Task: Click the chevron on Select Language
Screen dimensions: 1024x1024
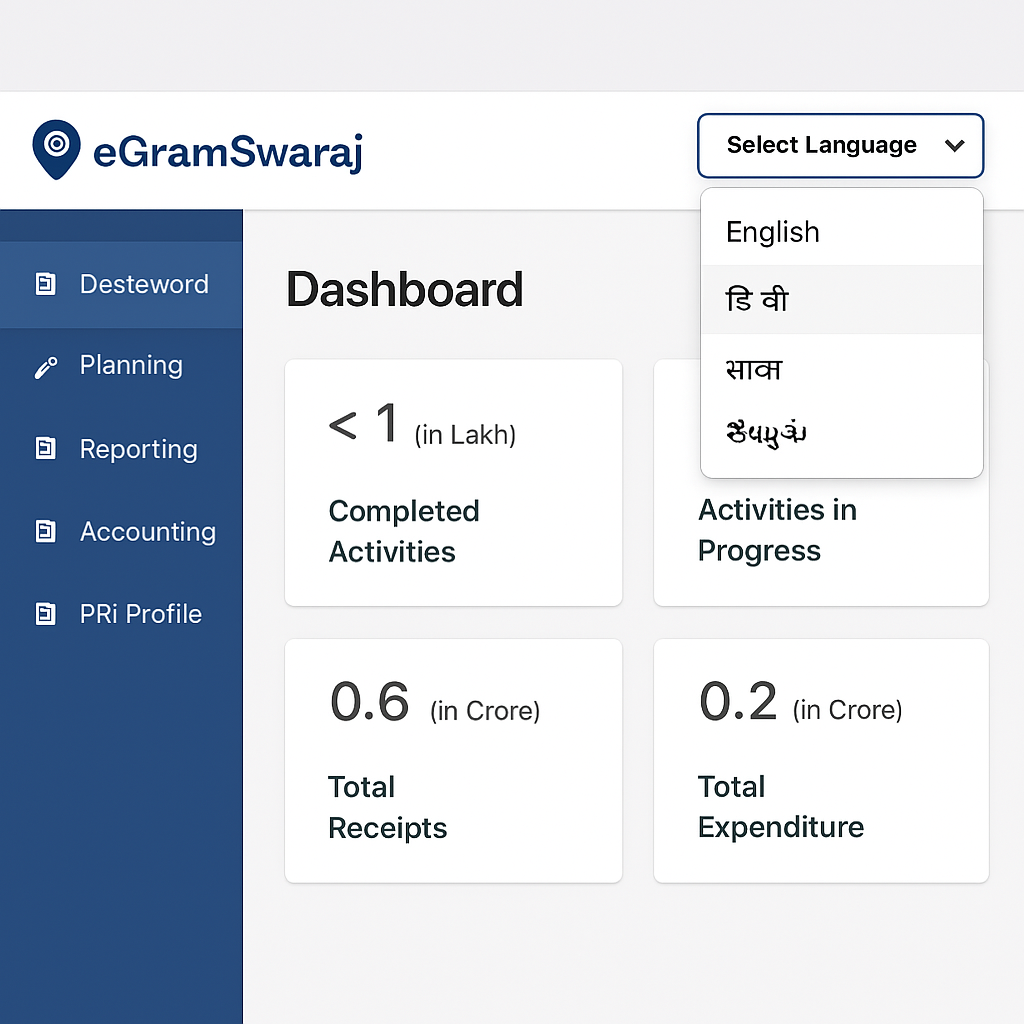Action: point(954,145)
